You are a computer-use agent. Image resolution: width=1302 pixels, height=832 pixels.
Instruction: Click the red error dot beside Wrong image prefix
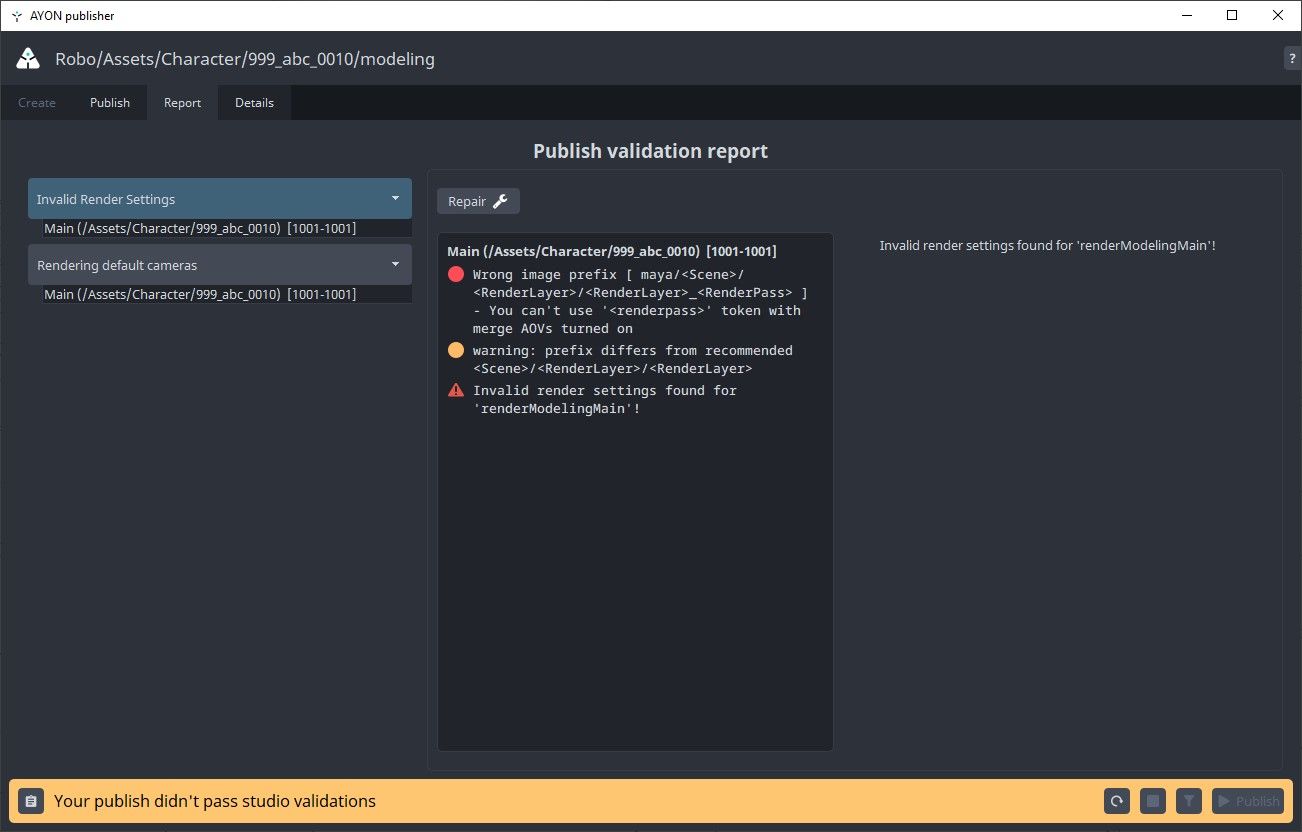point(456,274)
